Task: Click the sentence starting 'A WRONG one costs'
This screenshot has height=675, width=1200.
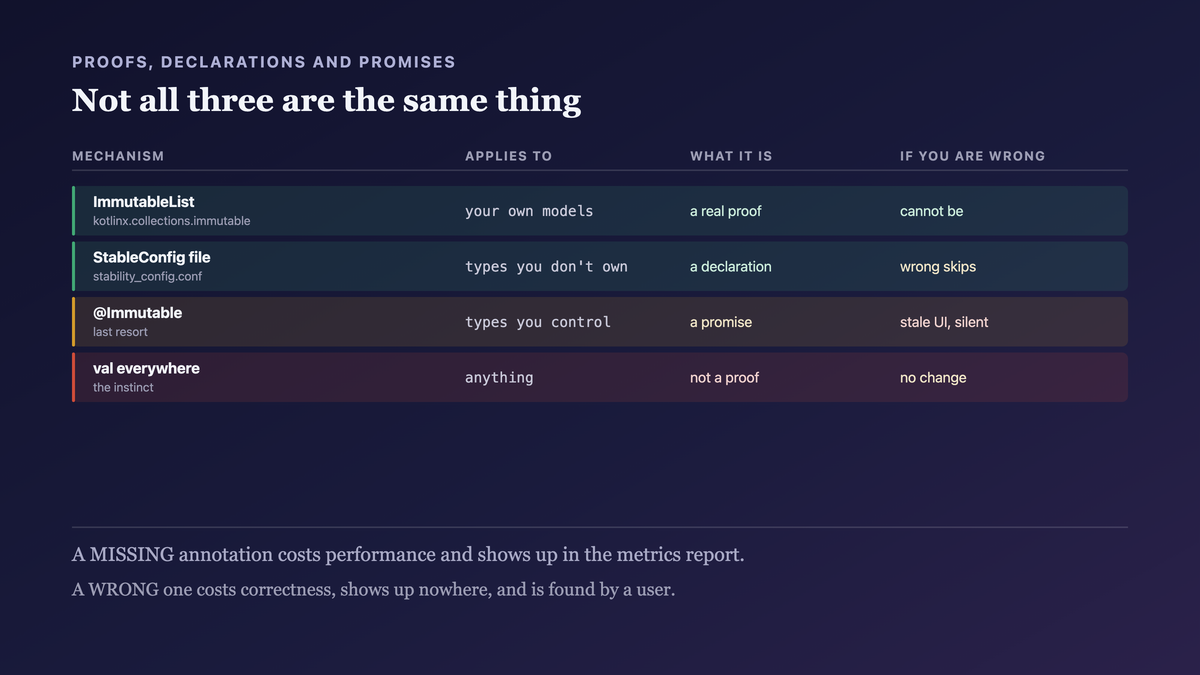Action: pyautogui.click(x=374, y=590)
